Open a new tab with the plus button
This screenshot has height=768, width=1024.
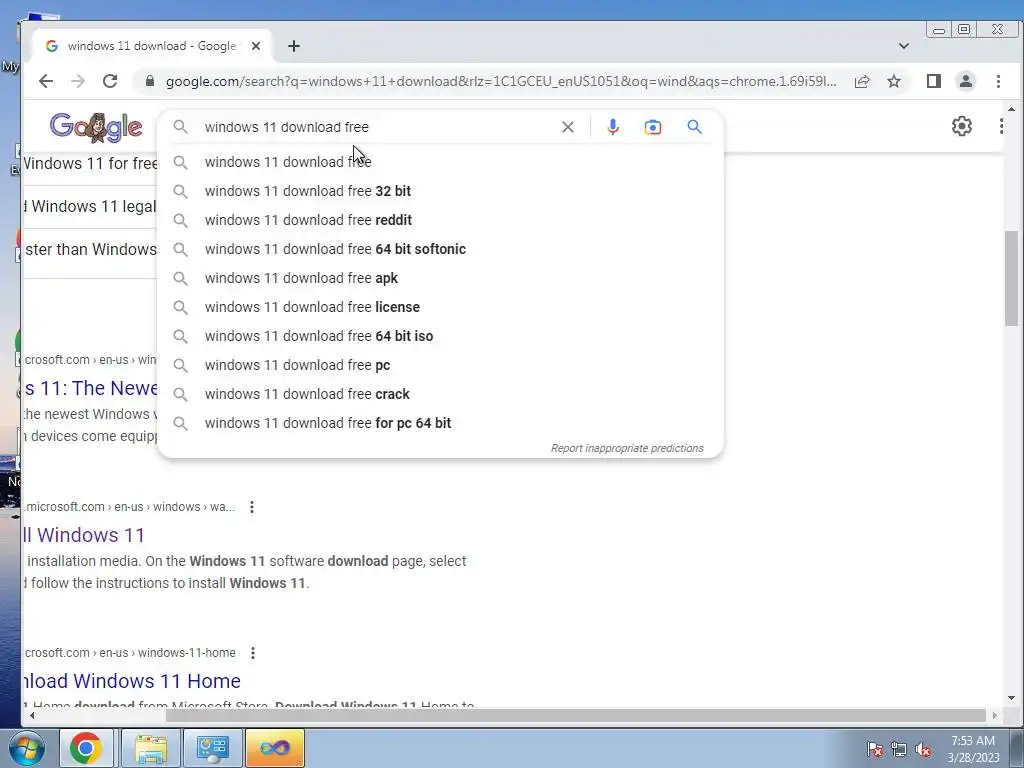(294, 46)
